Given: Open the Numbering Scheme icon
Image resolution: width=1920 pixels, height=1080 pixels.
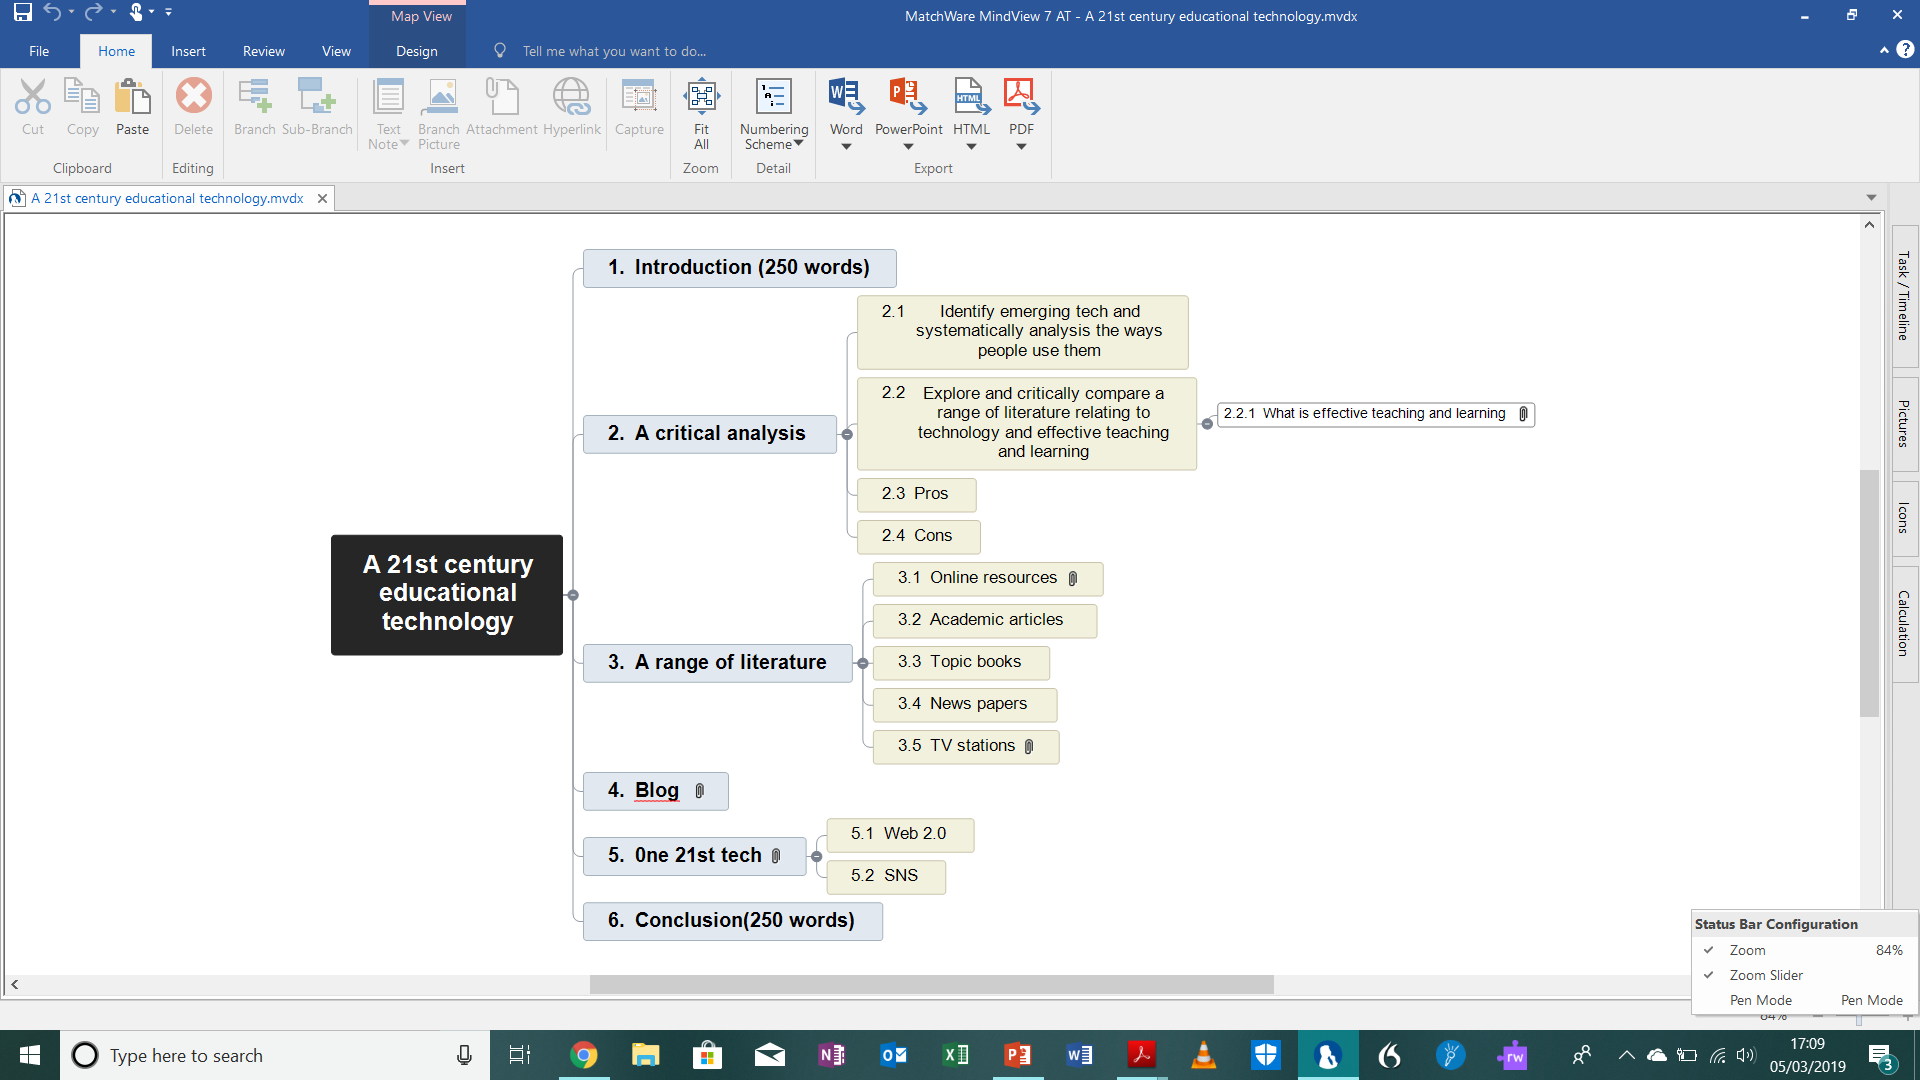Looking at the screenshot, I should 774,97.
